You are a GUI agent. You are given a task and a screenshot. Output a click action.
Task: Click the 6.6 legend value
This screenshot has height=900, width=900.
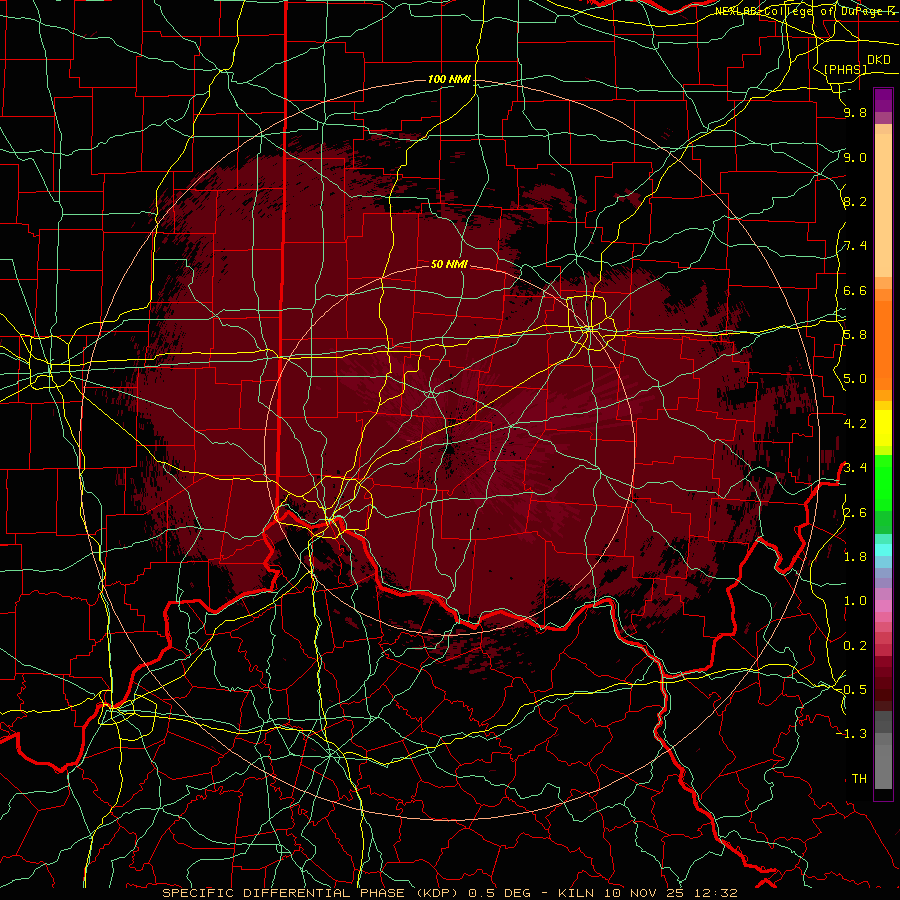point(855,290)
